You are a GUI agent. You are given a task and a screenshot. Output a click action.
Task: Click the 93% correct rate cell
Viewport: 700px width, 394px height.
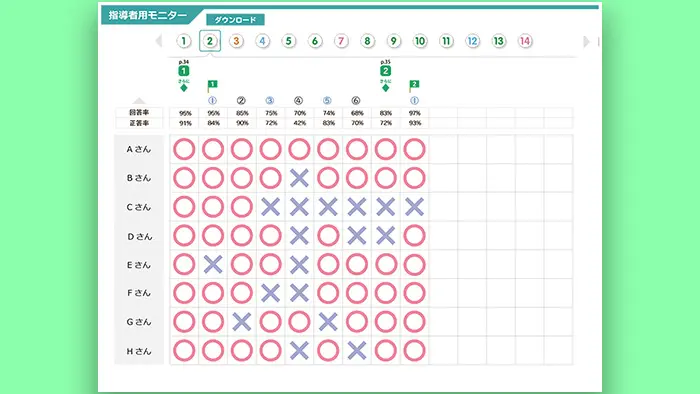[x=414, y=123]
